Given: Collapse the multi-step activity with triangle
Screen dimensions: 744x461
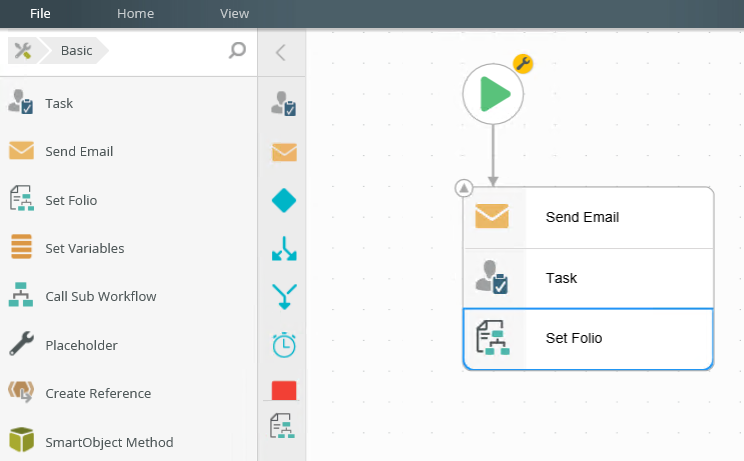Looking at the screenshot, I should pyautogui.click(x=464, y=188).
